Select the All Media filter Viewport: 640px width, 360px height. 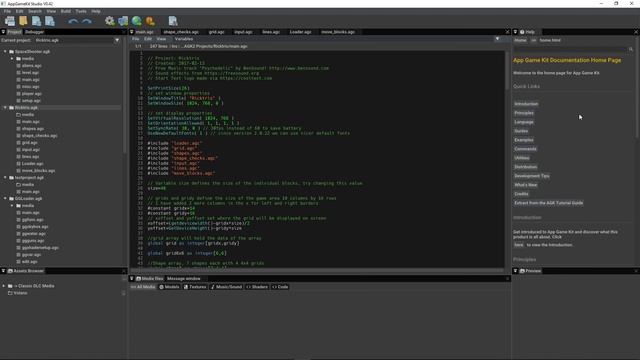click(x=143, y=287)
